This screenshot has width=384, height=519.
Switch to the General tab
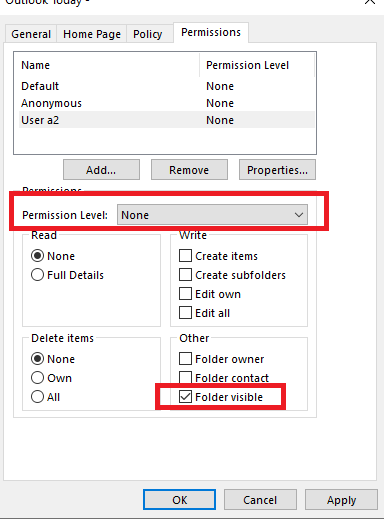coord(31,34)
